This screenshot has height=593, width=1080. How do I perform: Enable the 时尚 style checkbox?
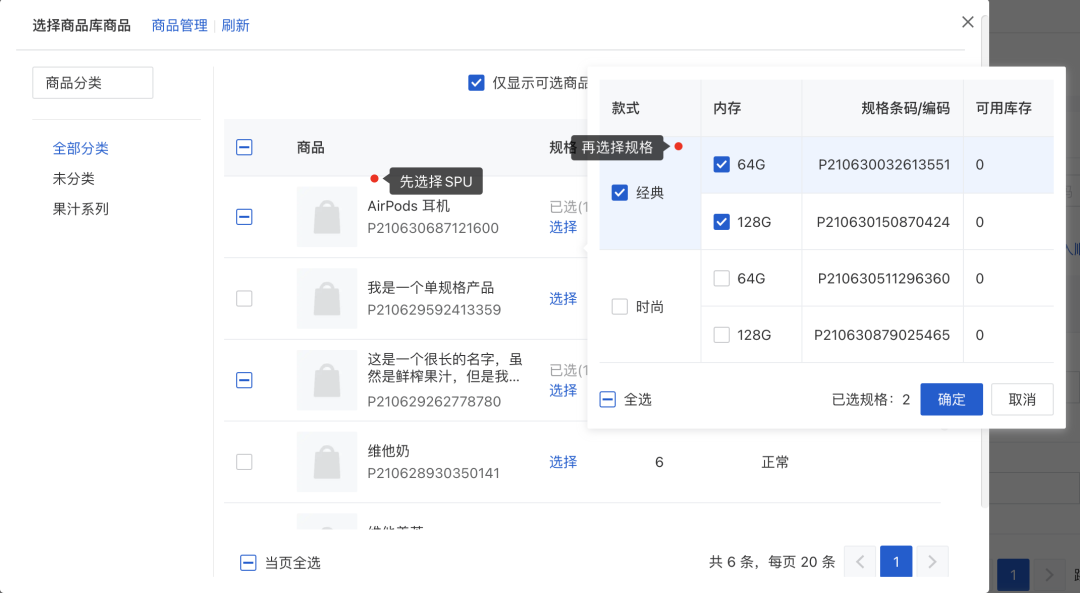click(619, 306)
